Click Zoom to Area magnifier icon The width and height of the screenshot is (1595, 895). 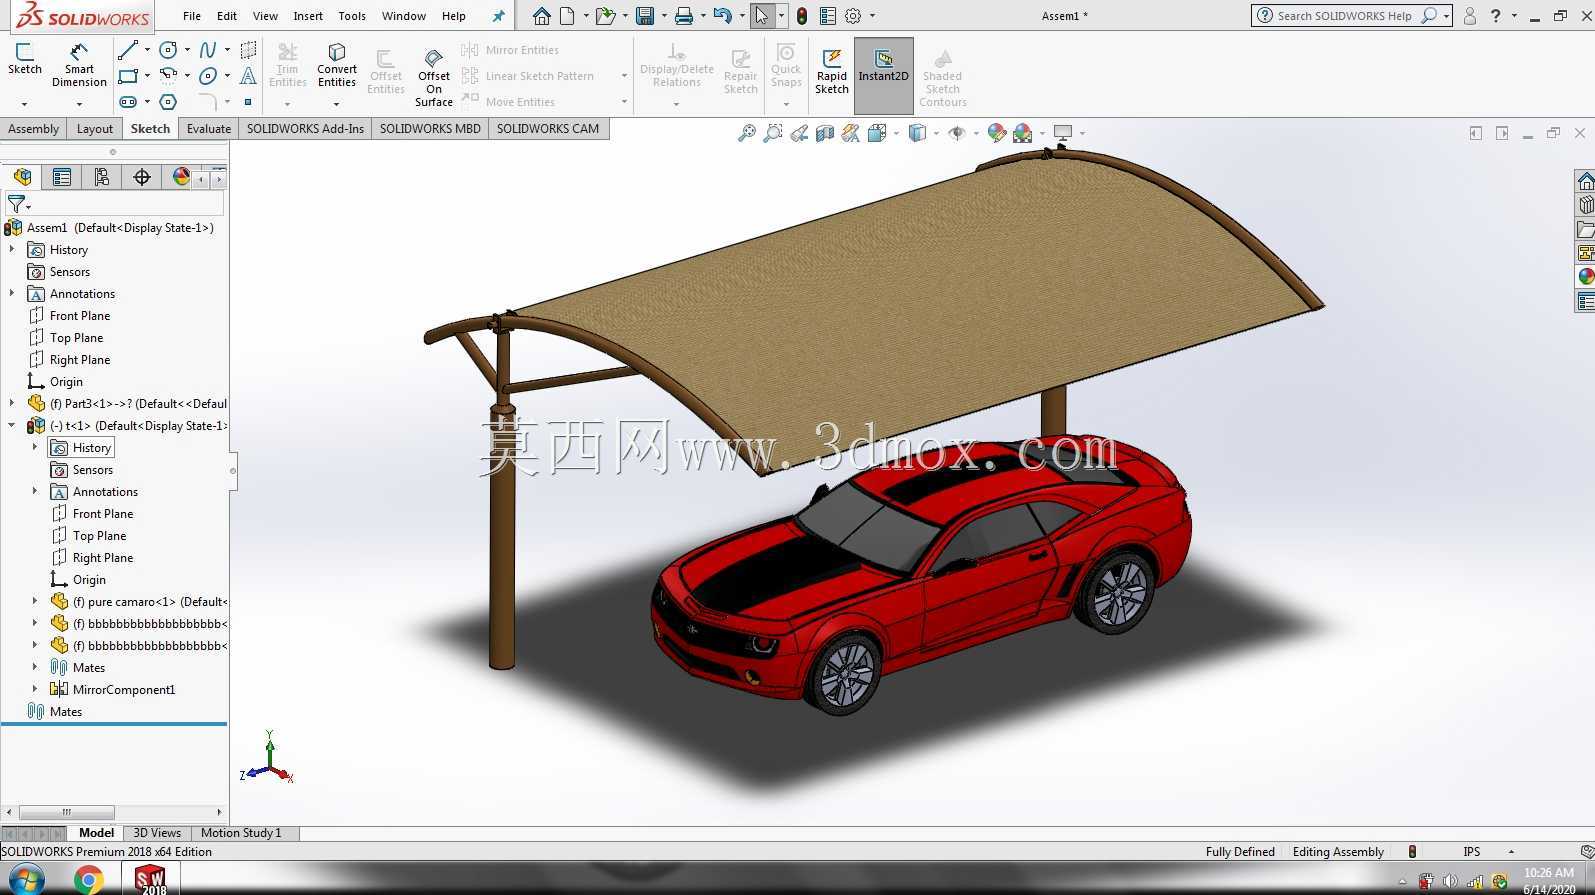click(773, 133)
